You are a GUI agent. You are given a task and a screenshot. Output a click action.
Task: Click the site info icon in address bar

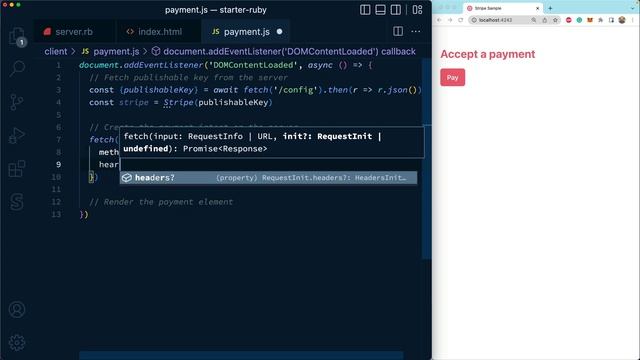pyautogui.click(x=474, y=20)
